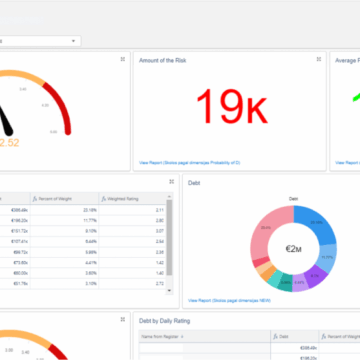Select the light blue 11.77% donut segment
Image resolution: width=360 pixels, height=360 pixels.
[x=327, y=258]
